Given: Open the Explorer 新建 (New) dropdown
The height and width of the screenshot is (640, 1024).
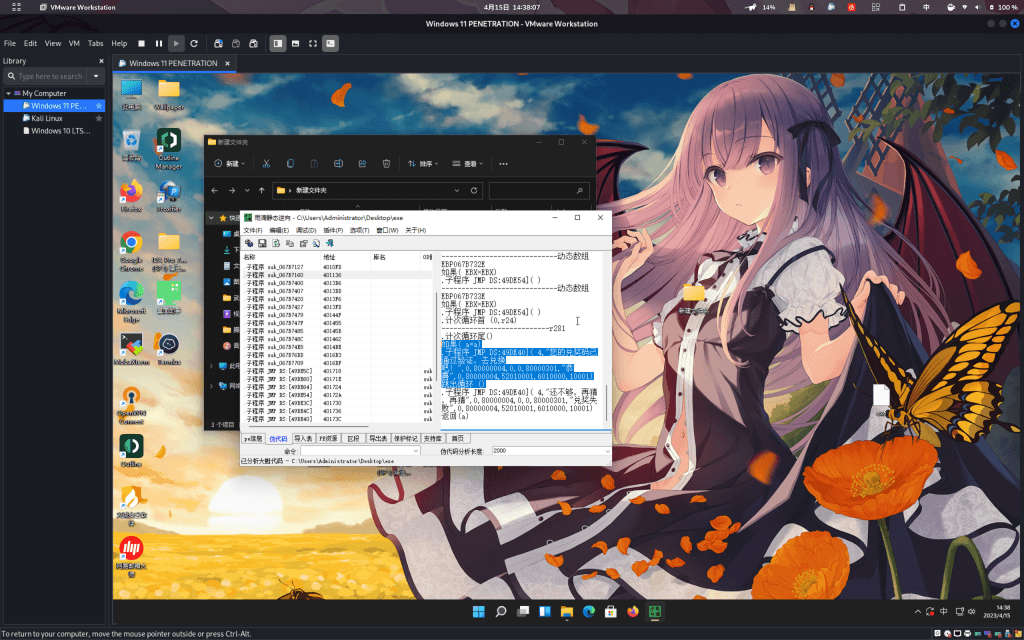Looking at the screenshot, I should click(x=230, y=164).
